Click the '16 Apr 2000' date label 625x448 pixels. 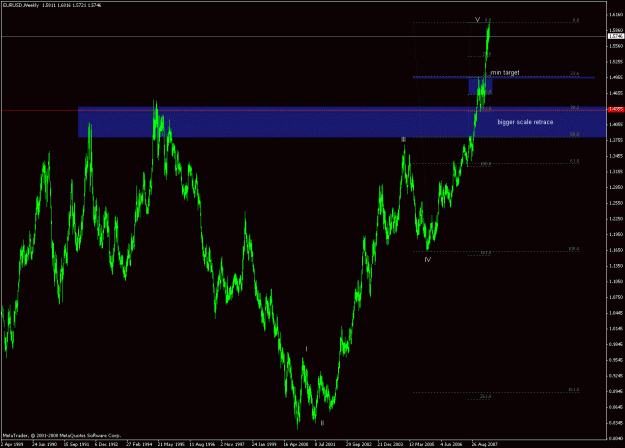(296, 444)
